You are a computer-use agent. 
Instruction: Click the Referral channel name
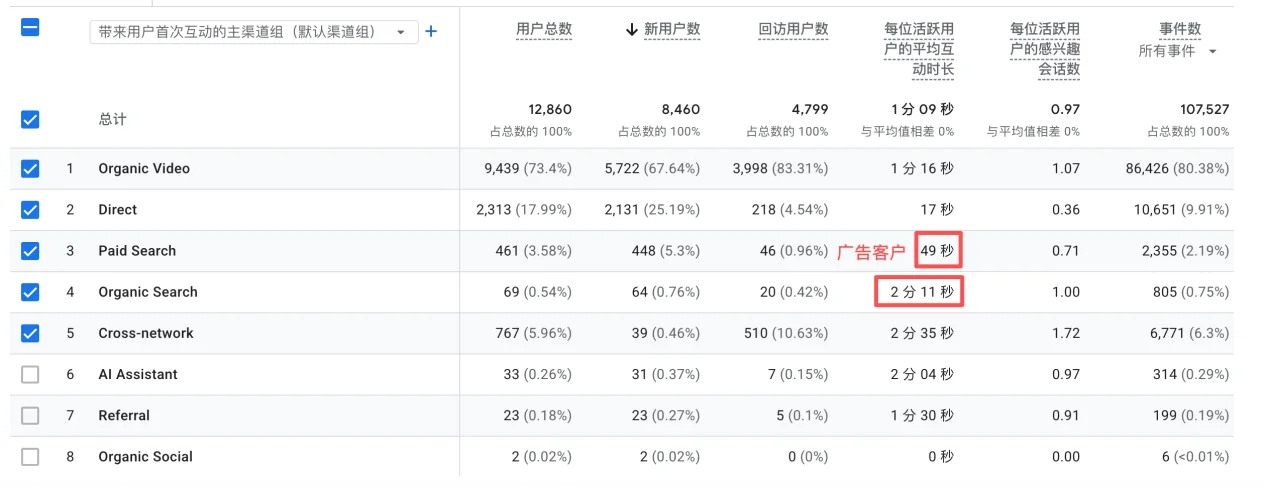(x=124, y=415)
